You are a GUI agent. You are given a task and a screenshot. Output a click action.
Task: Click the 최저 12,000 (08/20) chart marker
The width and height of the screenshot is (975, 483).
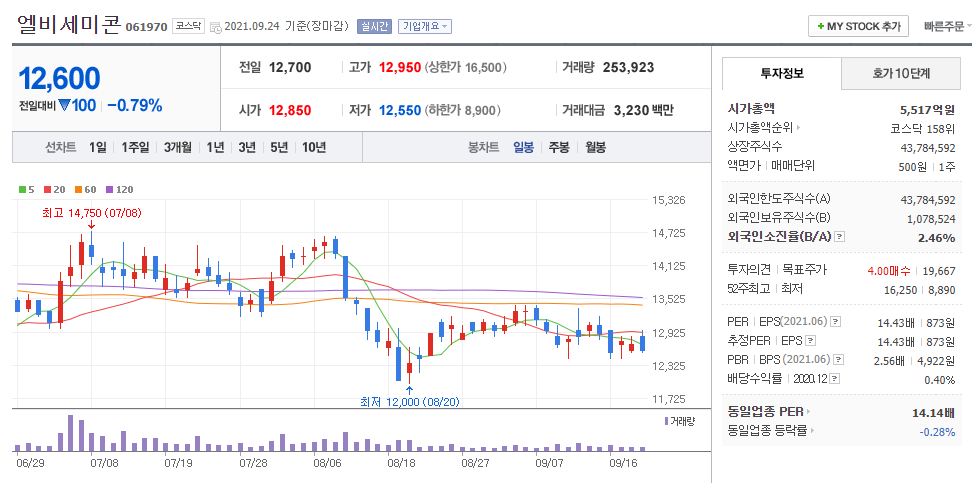[410, 402]
